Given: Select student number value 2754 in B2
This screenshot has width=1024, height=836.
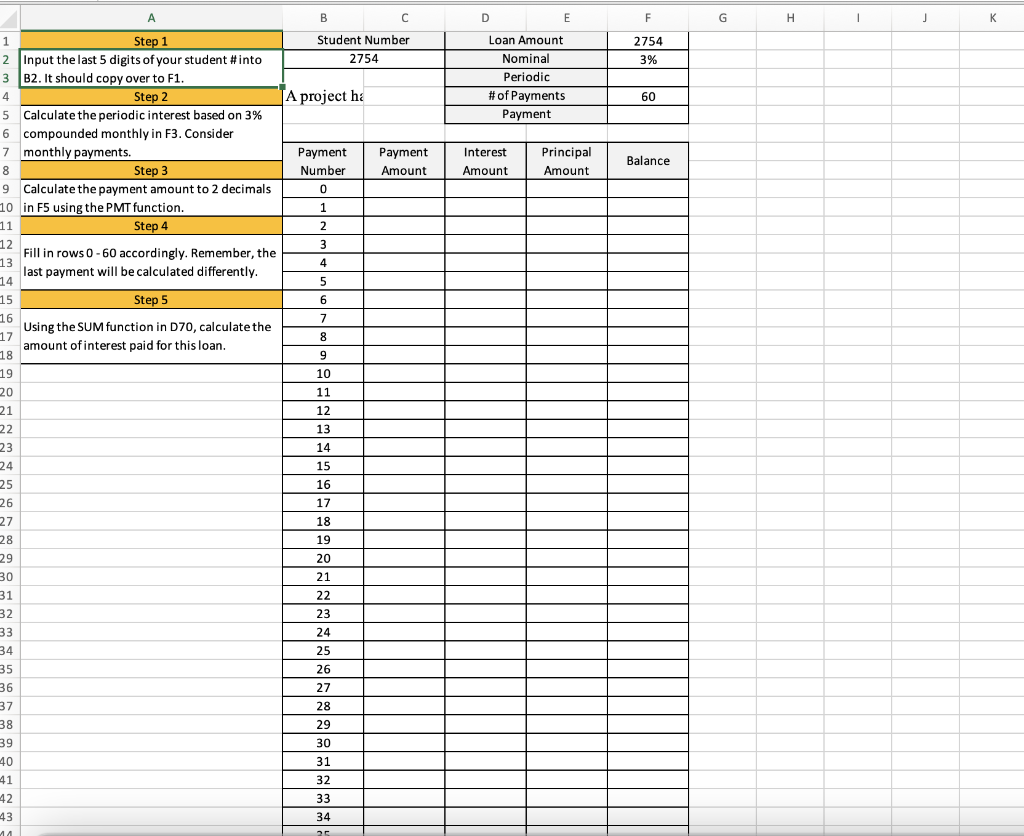Looking at the screenshot, I should coord(364,59).
